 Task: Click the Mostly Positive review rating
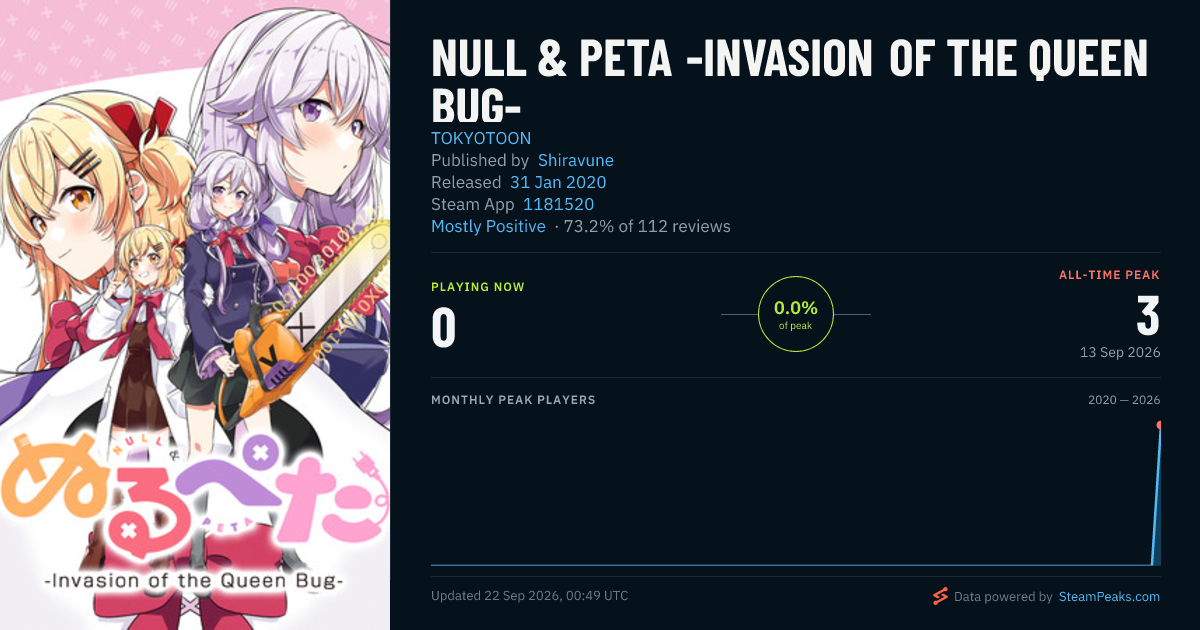pos(488,226)
